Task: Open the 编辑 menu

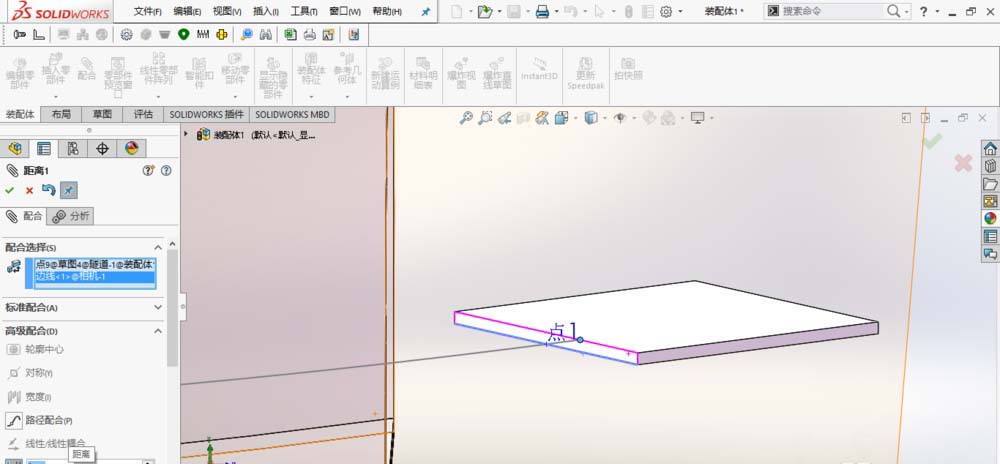Action: [x=187, y=11]
